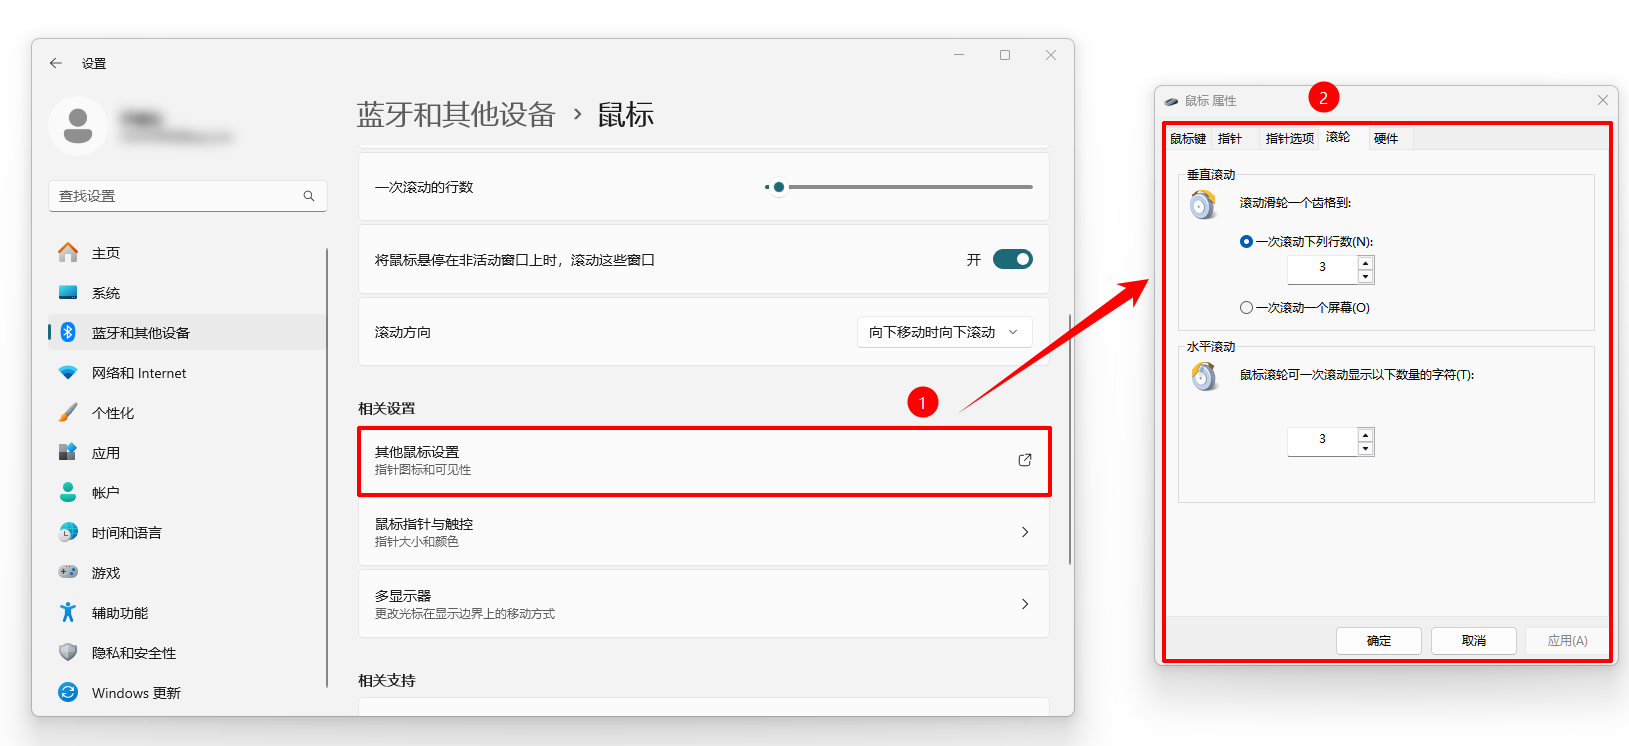Expand 多显示器 row chevron
The image size is (1629, 746).
[1025, 604]
